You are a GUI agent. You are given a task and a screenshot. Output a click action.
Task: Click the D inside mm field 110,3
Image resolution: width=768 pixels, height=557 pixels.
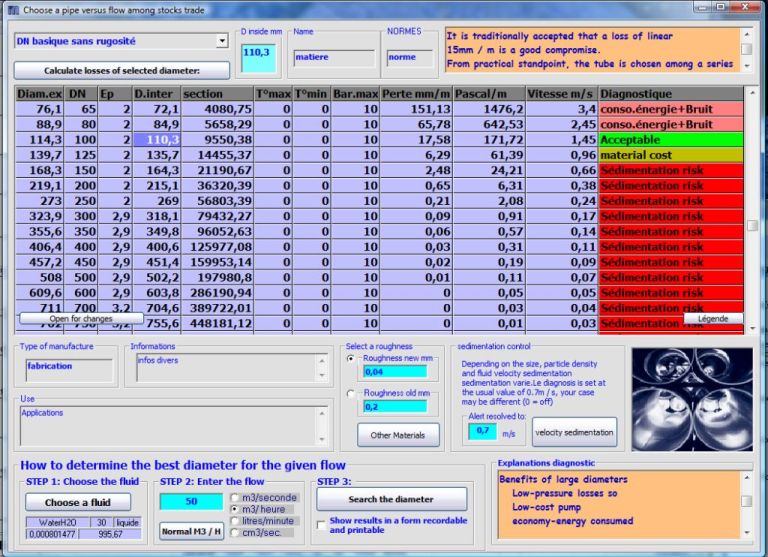tap(259, 58)
